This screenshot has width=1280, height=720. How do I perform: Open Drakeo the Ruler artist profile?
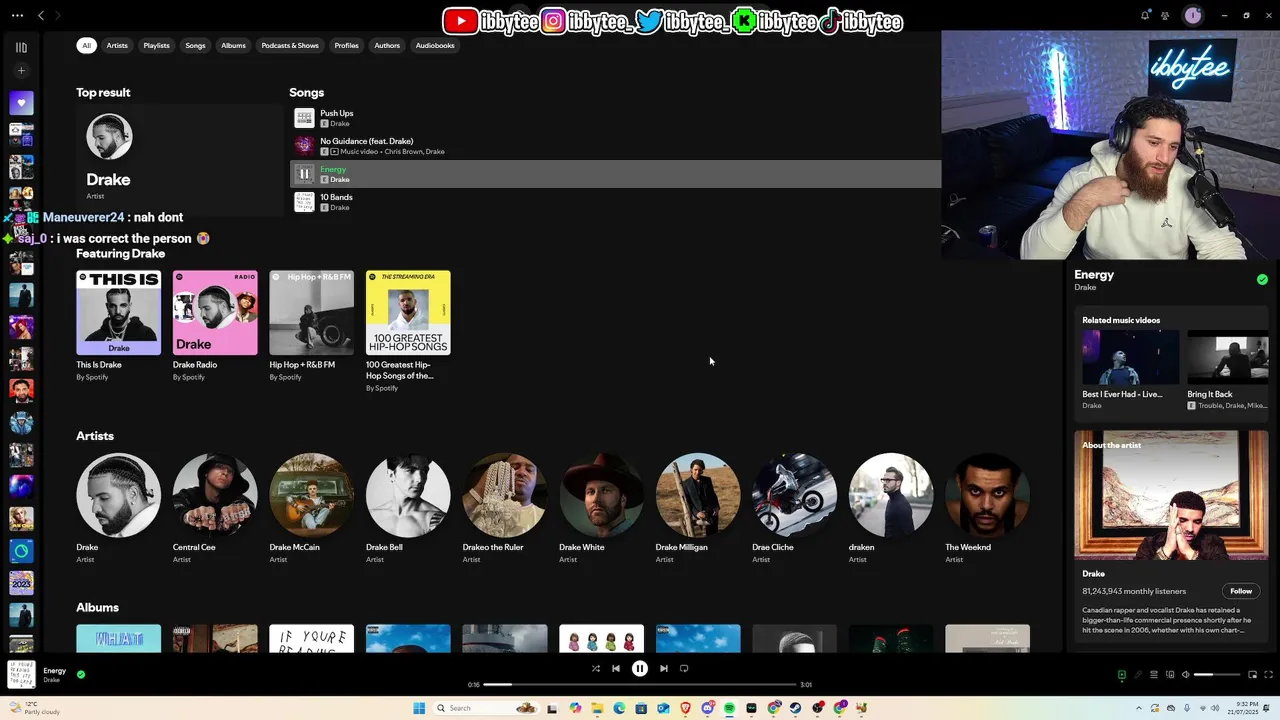(504, 508)
